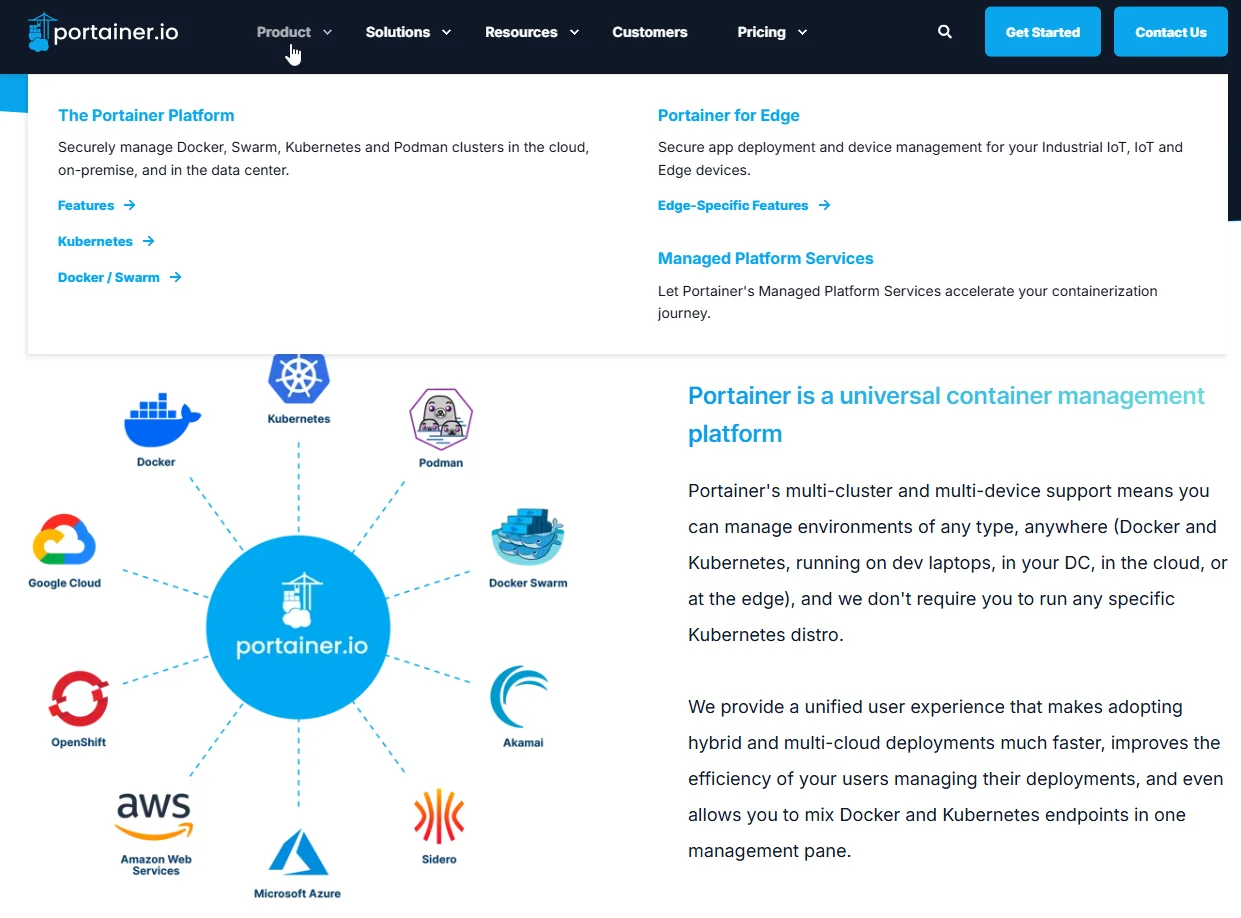Image resolution: width=1241 pixels, height=918 pixels.
Task: Click the arrow beside Kubernetes link
Action: coord(148,241)
